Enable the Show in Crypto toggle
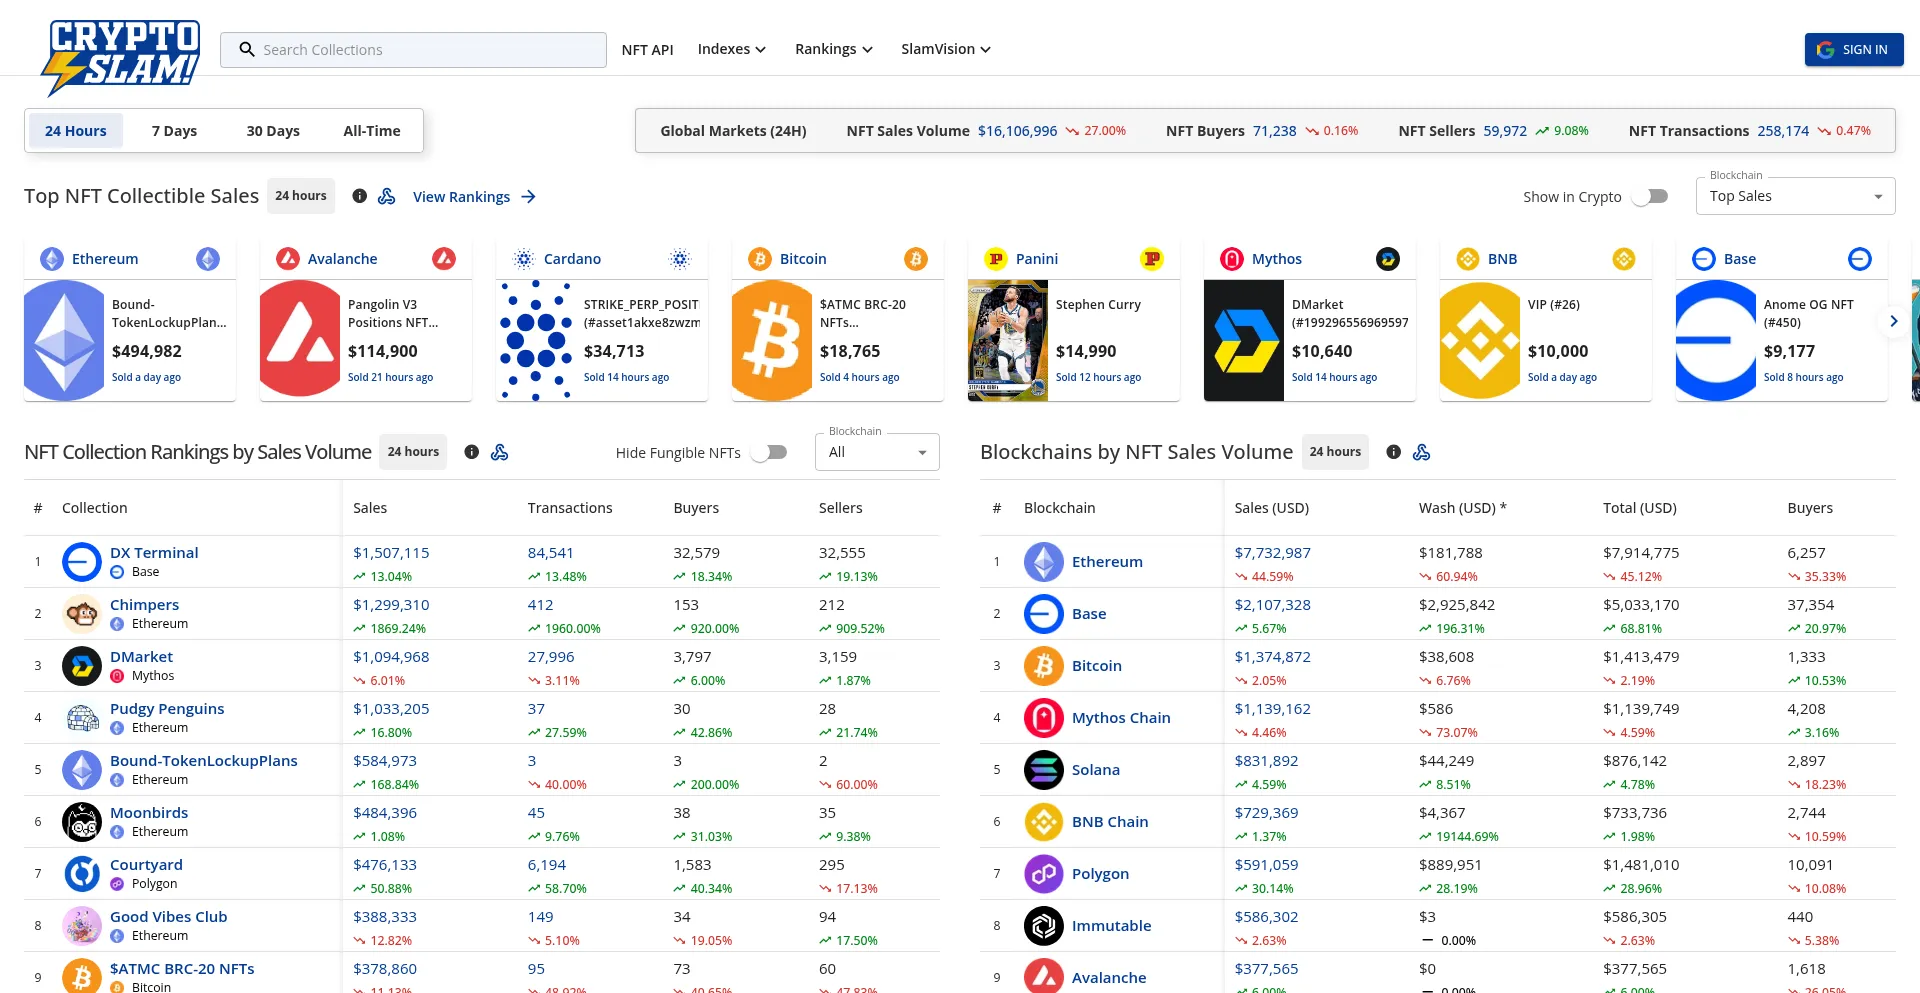This screenshot has height=993, width=1920. (1650, 197)
